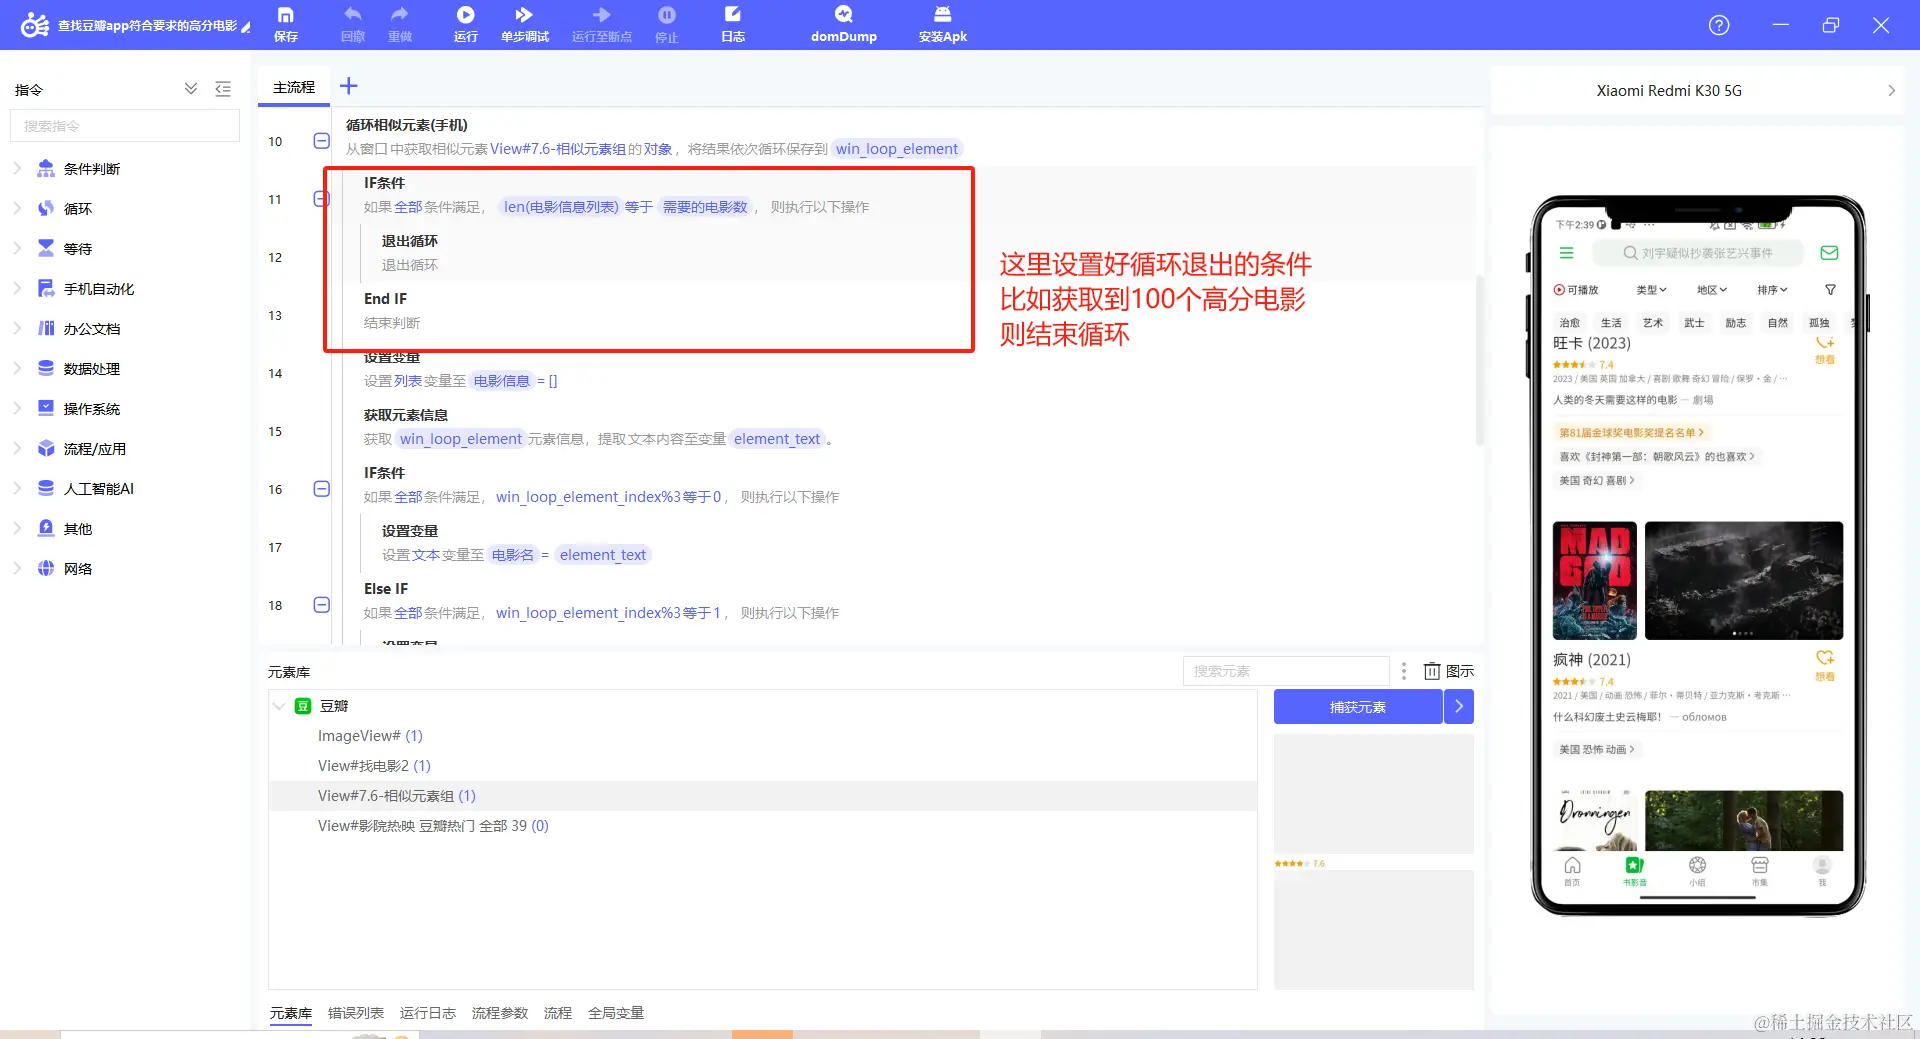1920x1039 pixels.
Task: Click the element_text variable in step 15
Action: pyautogui.click(x=777, y=439)
